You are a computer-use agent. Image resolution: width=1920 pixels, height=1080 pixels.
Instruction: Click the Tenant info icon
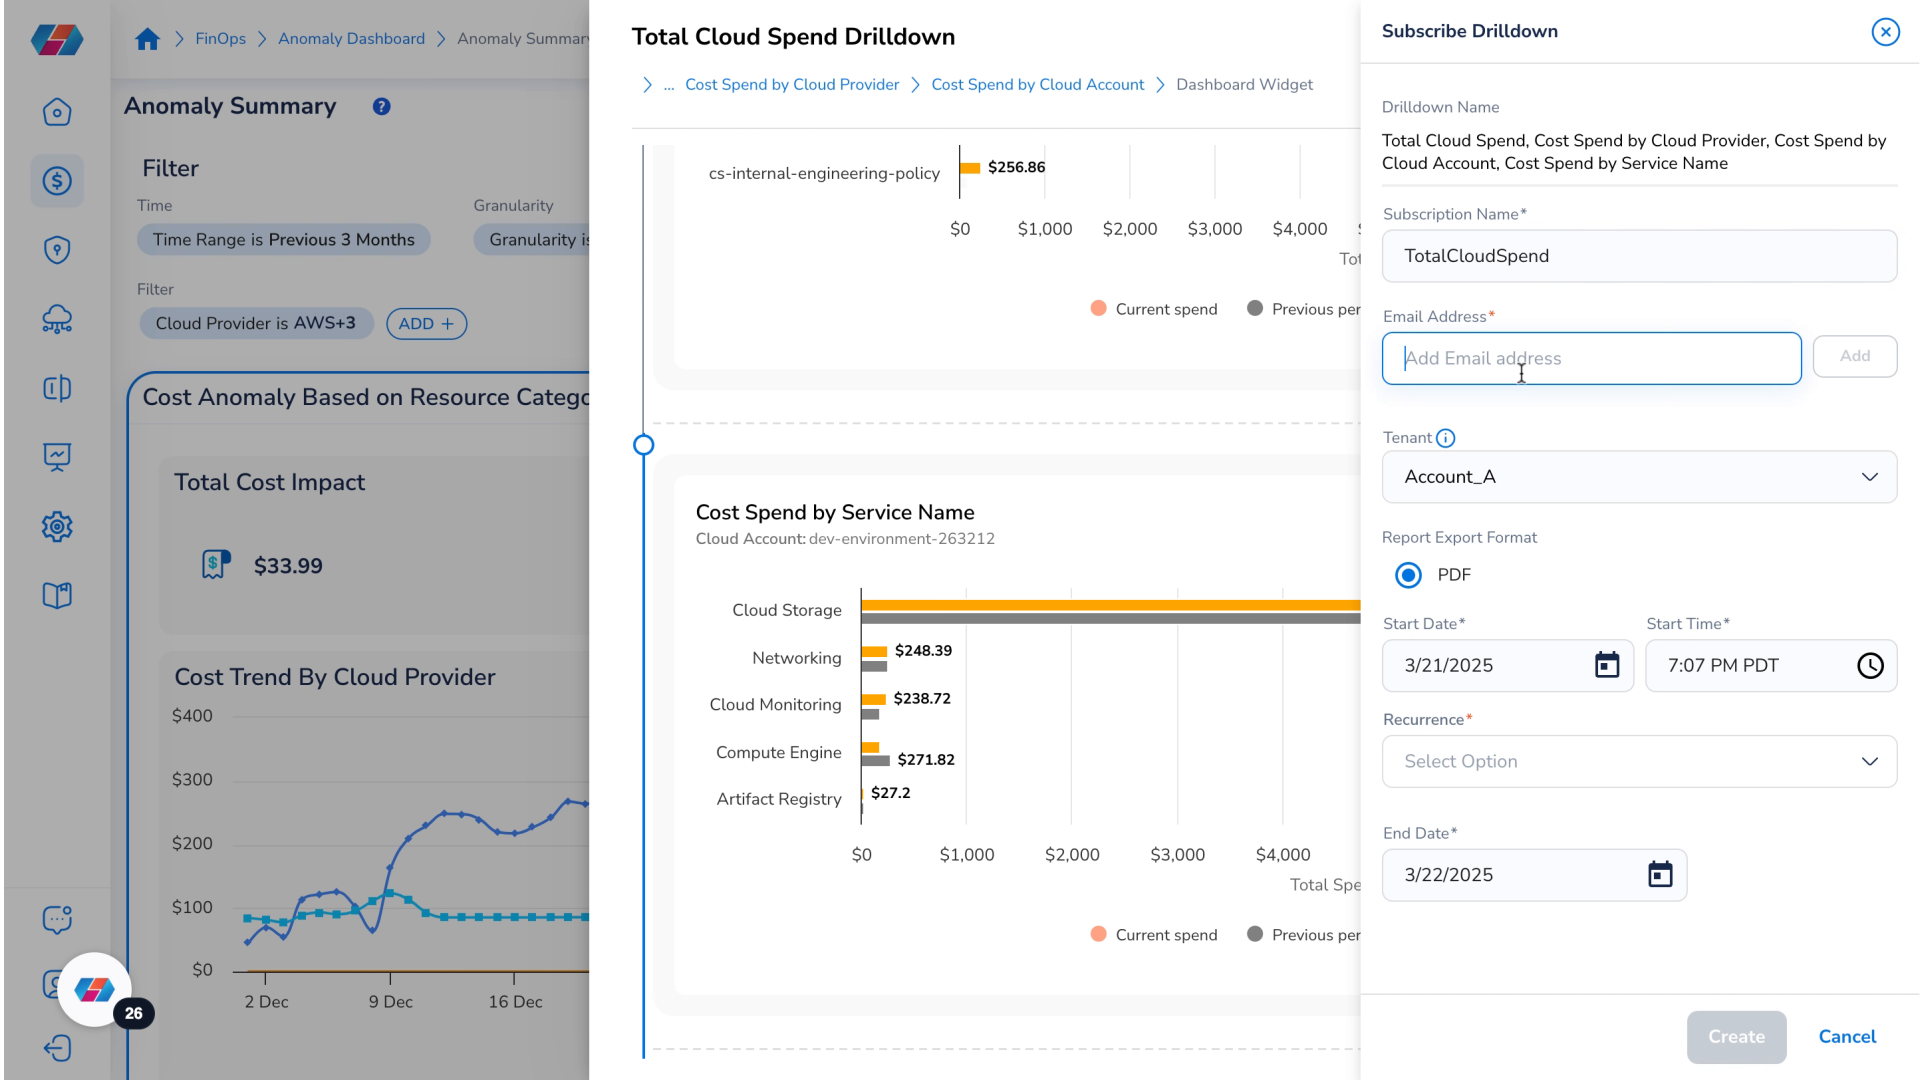click(x=1445, y=438)
